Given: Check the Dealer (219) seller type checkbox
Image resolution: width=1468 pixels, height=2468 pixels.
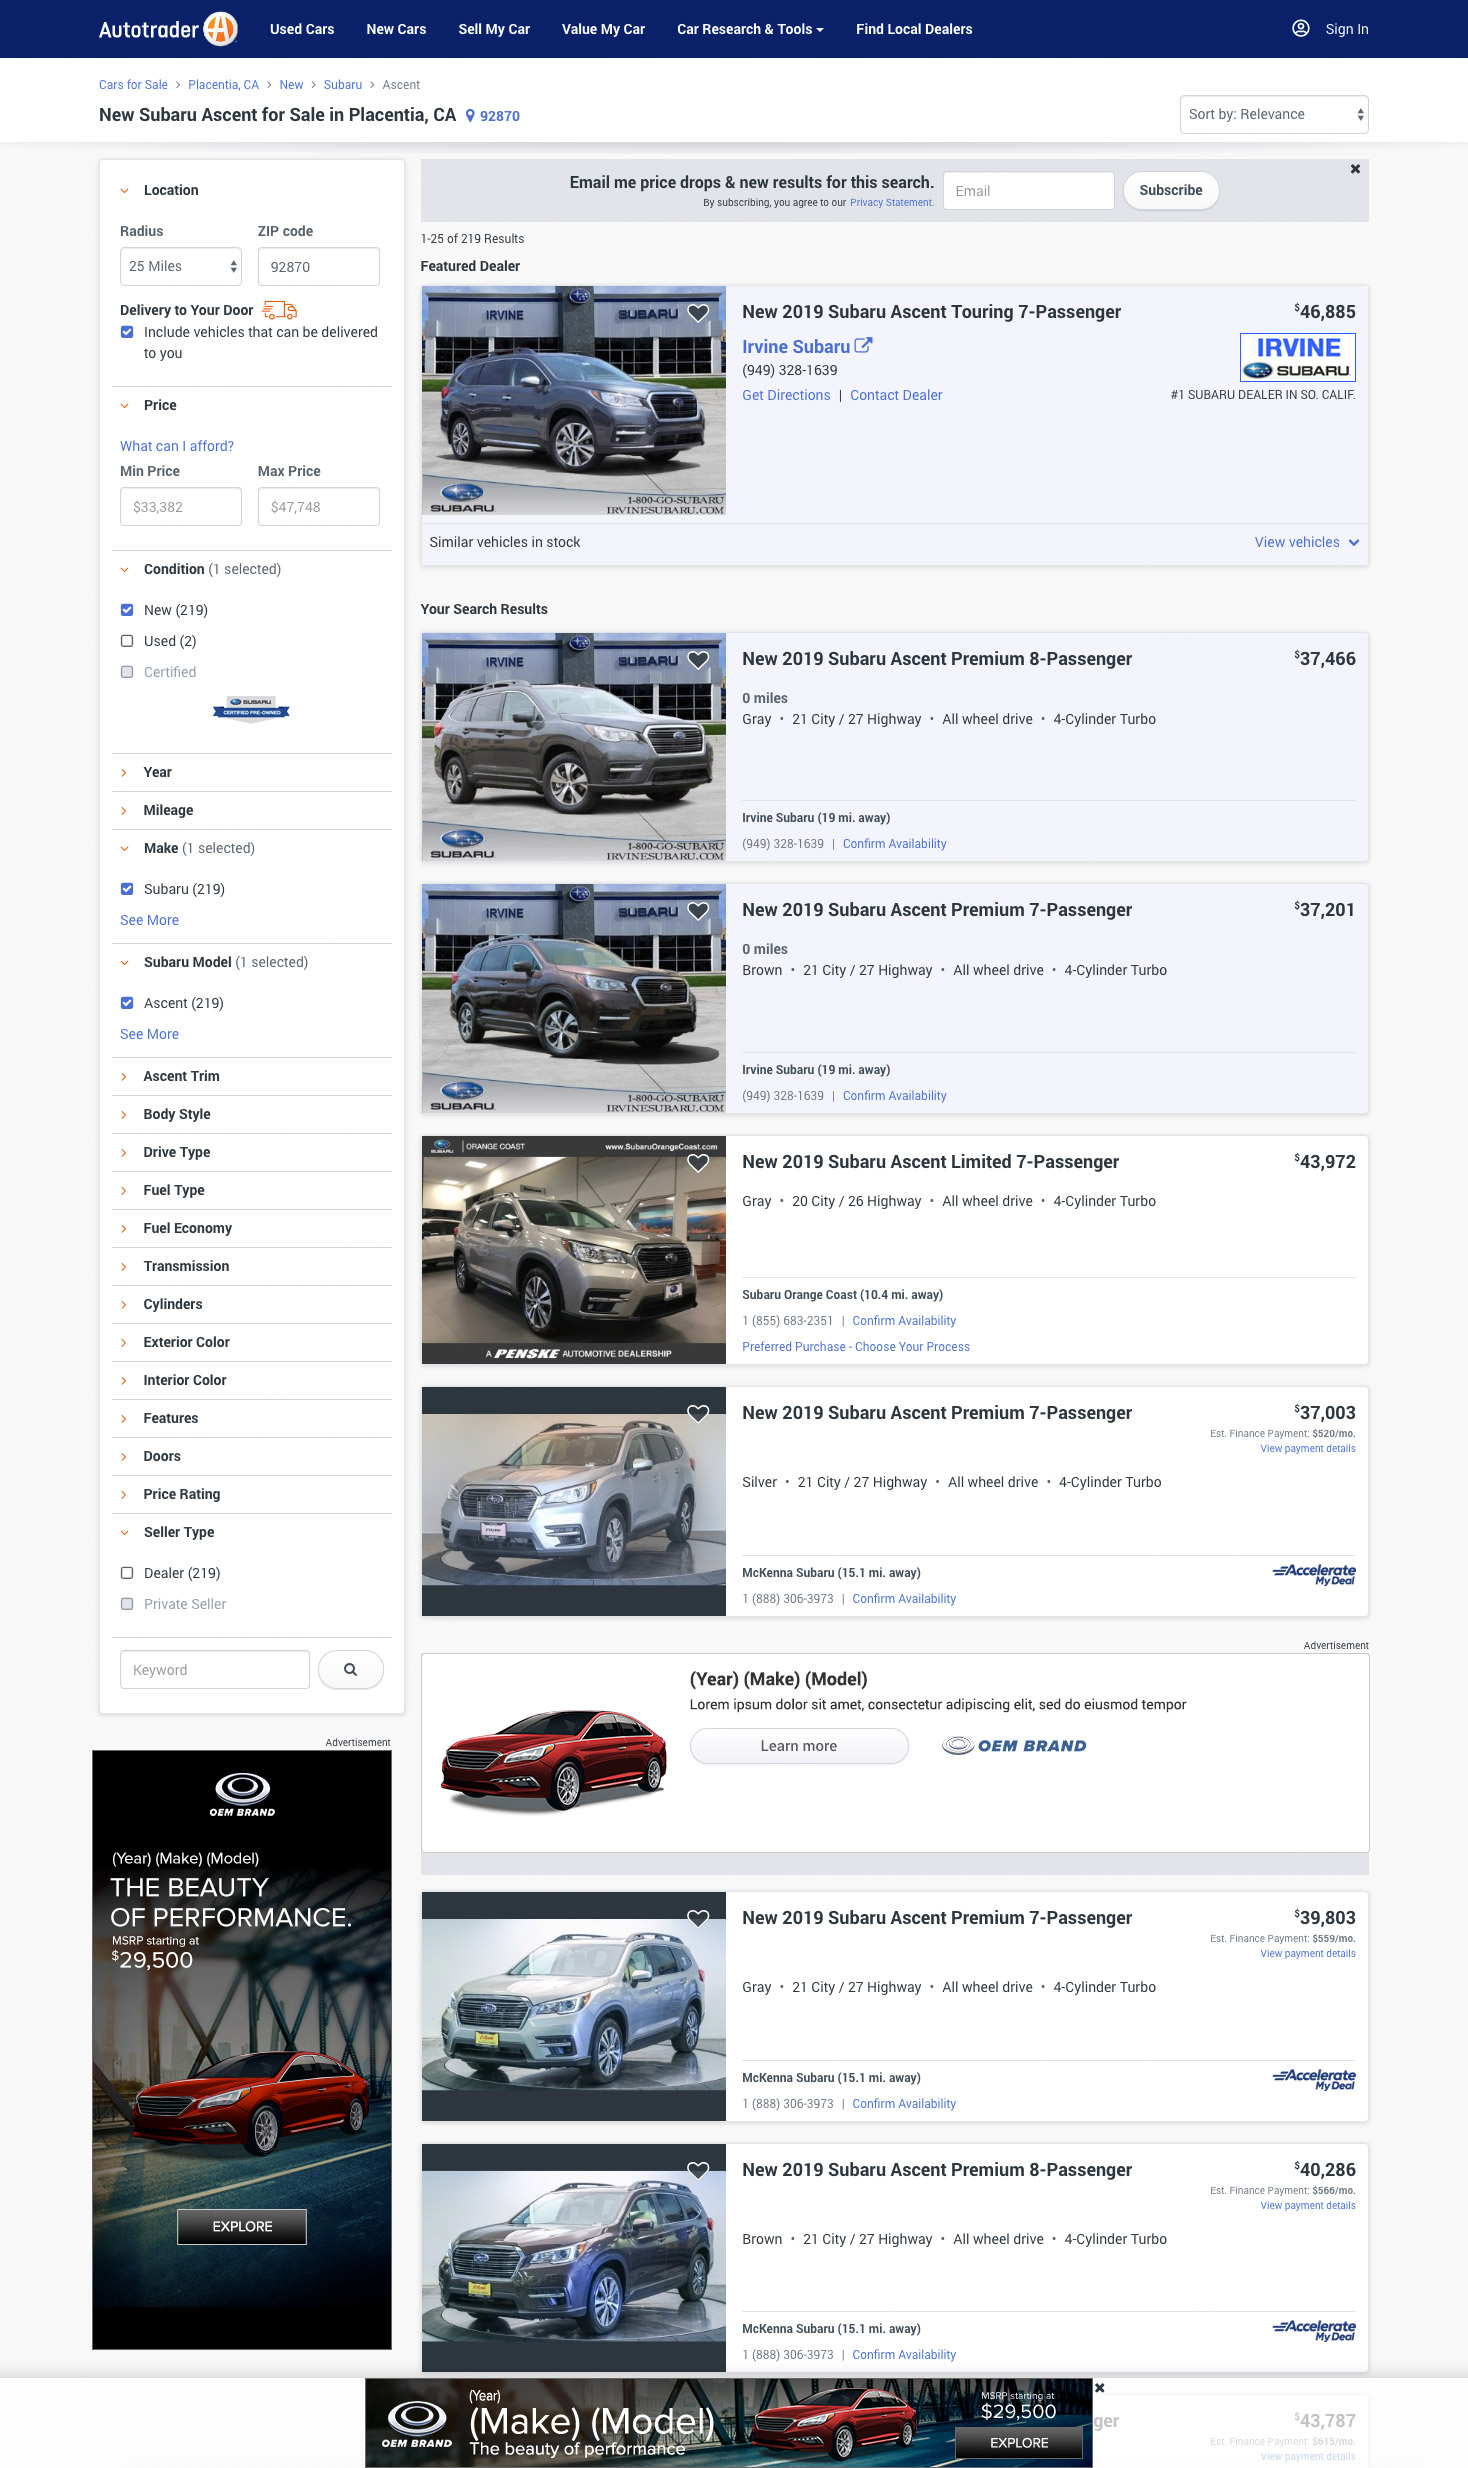Looking at the screenshot, I should 127,1573.
